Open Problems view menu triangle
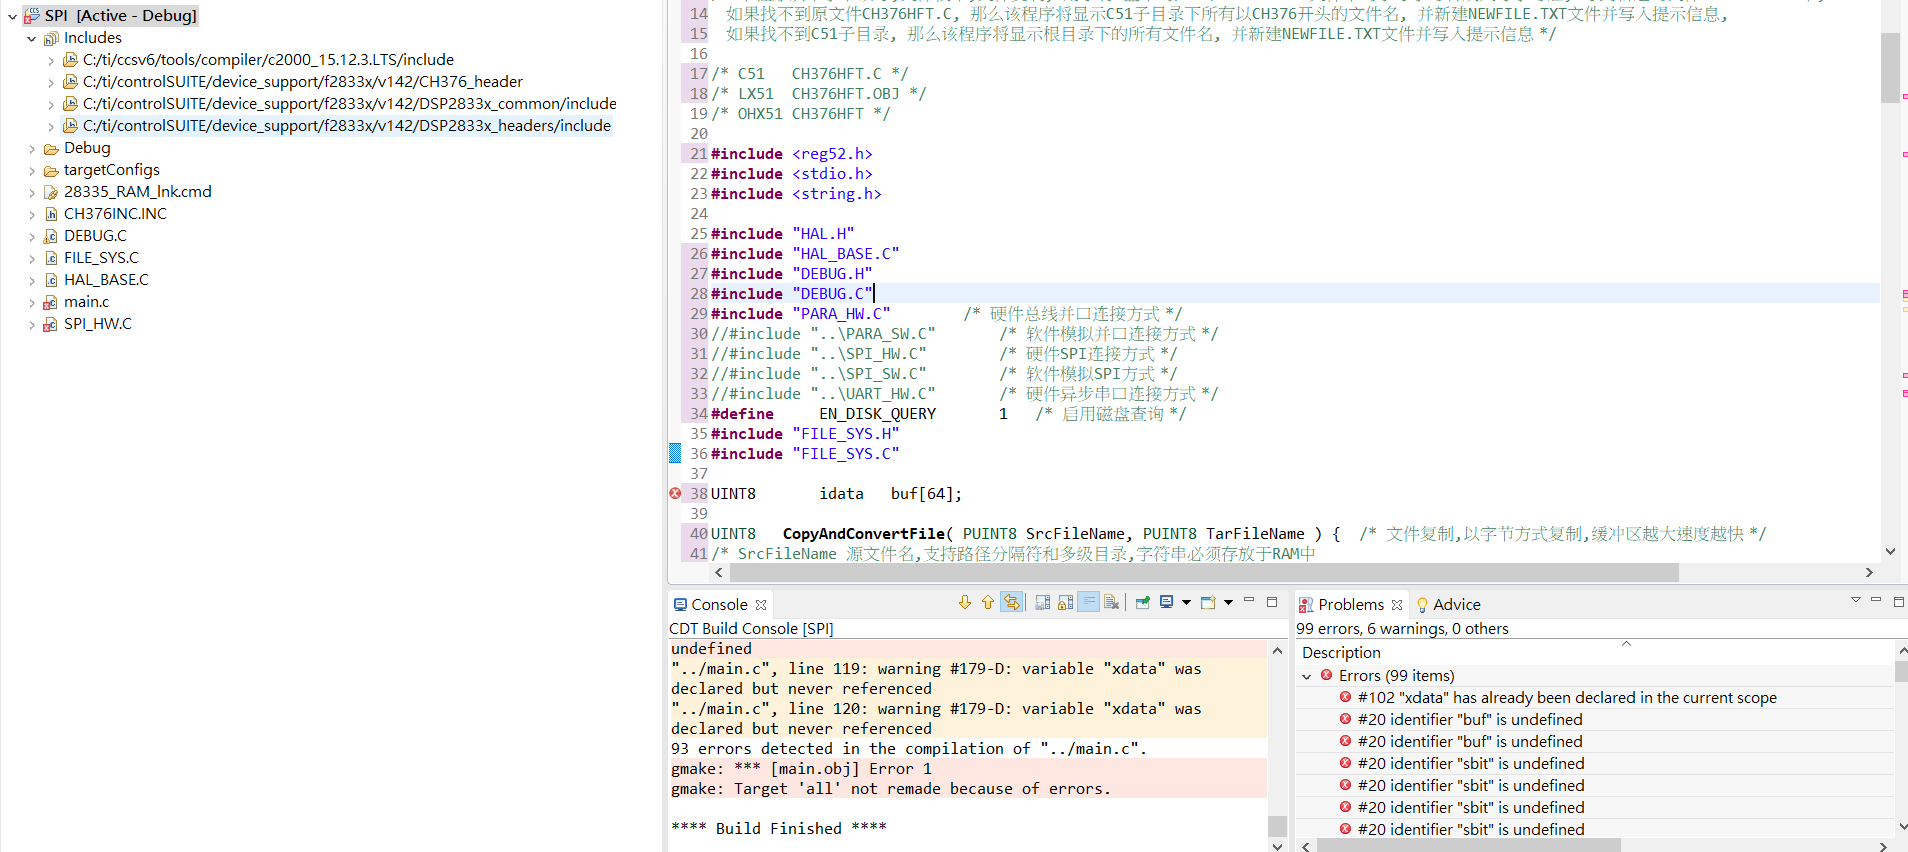This screenshot has height=852, width=1908. pos(1855,600)
